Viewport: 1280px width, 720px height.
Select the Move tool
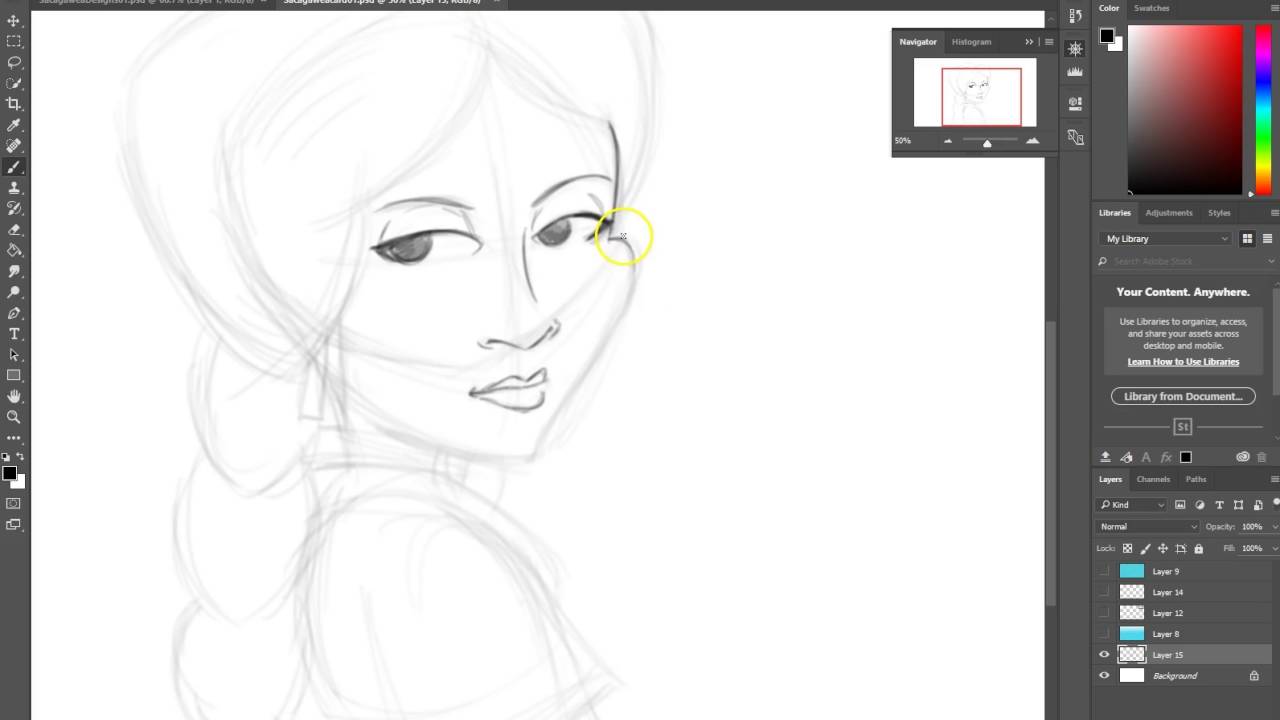14,20
